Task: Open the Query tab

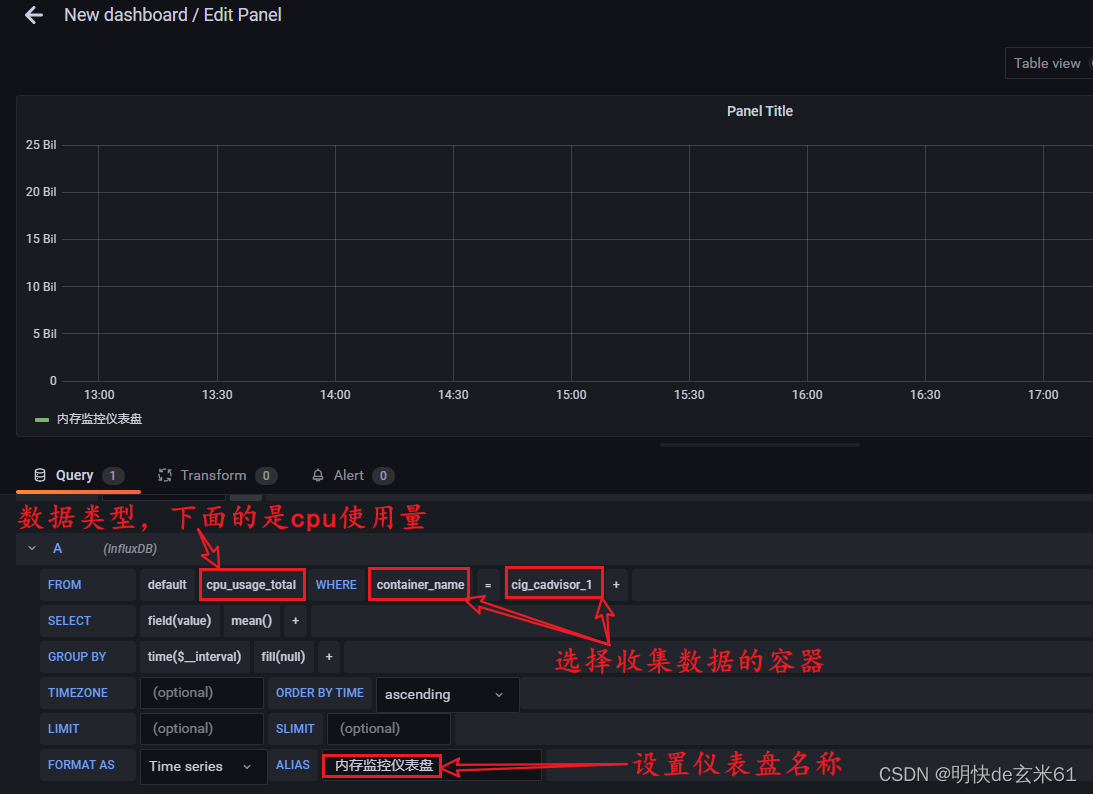Action: tap(78, 475)
